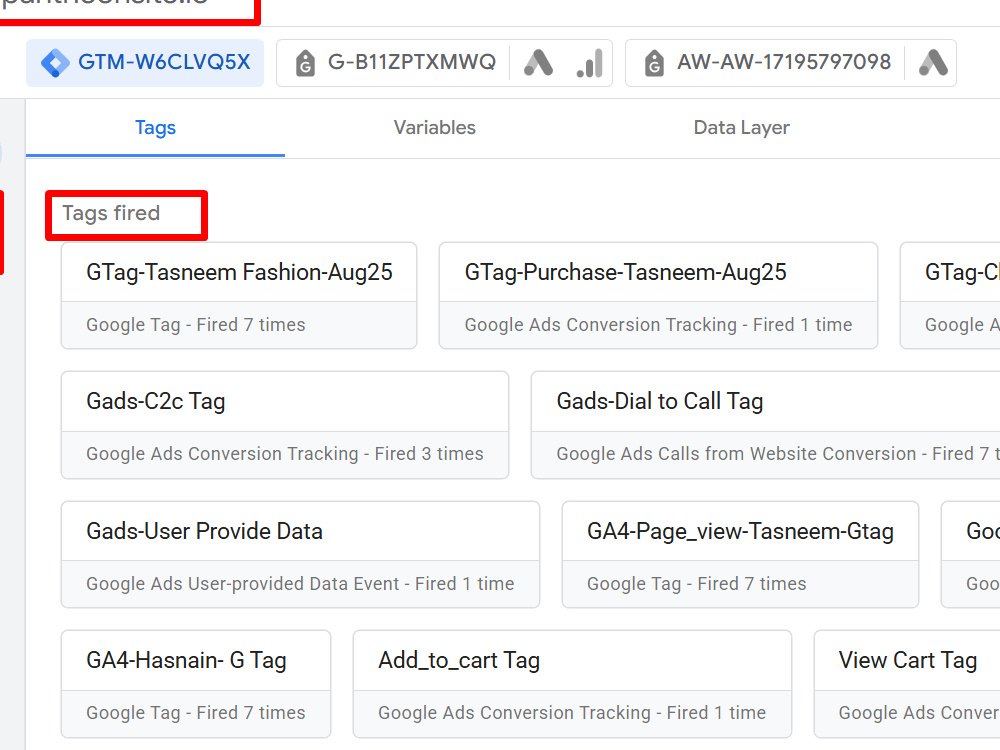This screenshot has height=750, width=1000.
Task: Open the View Cart Tag card
Action: pyautogui.click(x=907, y=684)
